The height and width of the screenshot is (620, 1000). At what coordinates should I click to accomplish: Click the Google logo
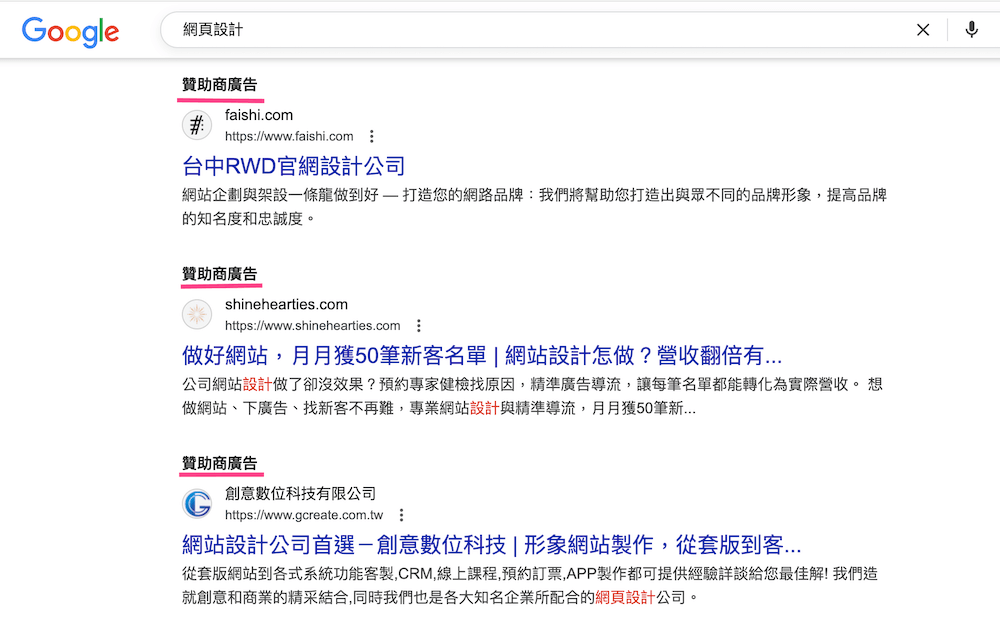tap(70, 31)
